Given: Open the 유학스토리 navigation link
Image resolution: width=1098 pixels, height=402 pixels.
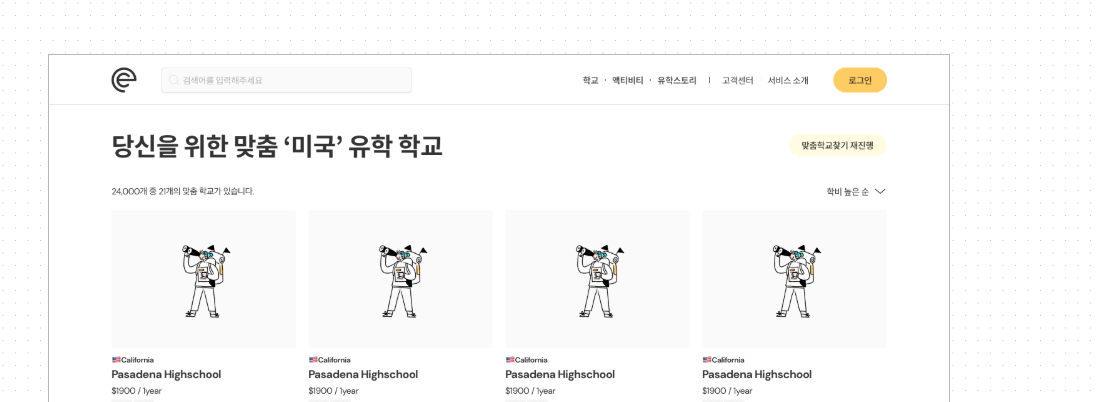Looking at the screenshot, I should (676, 81).
